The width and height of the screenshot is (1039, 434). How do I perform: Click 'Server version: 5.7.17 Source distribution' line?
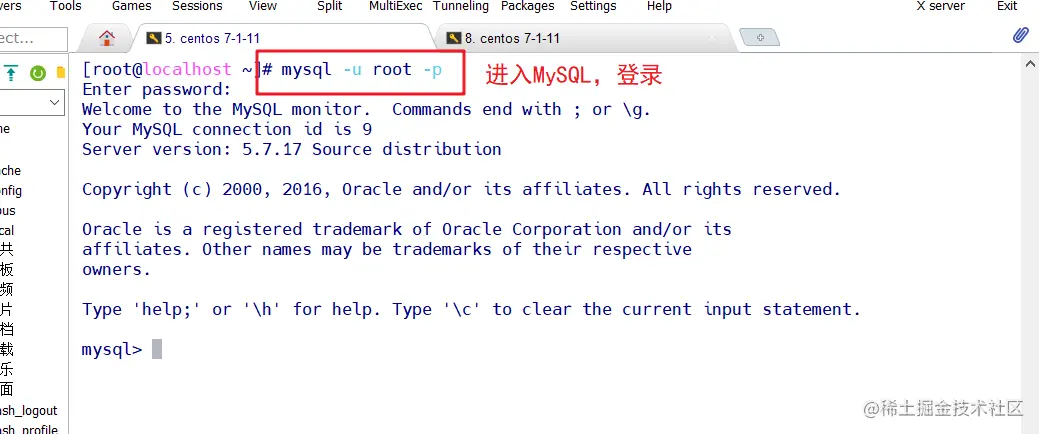pyautogui.click(x=292, y=149)
